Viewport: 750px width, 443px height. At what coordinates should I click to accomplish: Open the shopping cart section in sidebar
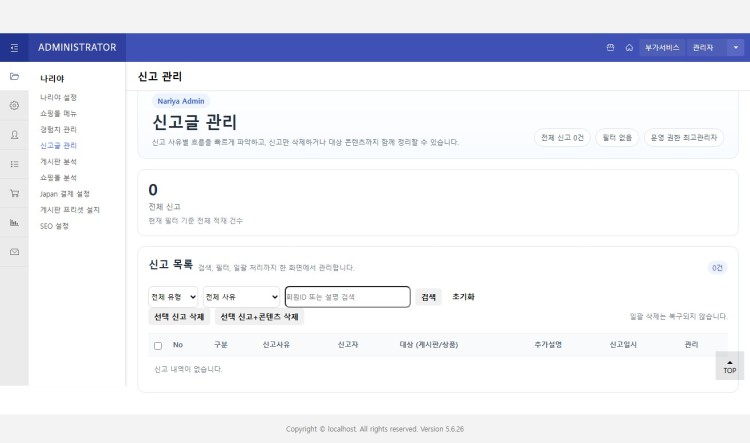pyautogui.click(x=14, y=193)
